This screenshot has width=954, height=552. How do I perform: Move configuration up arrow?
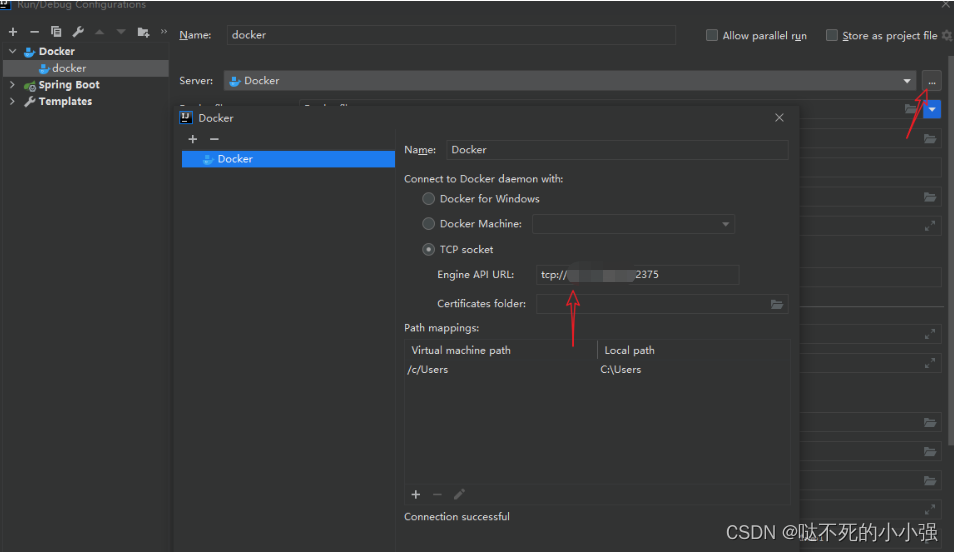100,32
